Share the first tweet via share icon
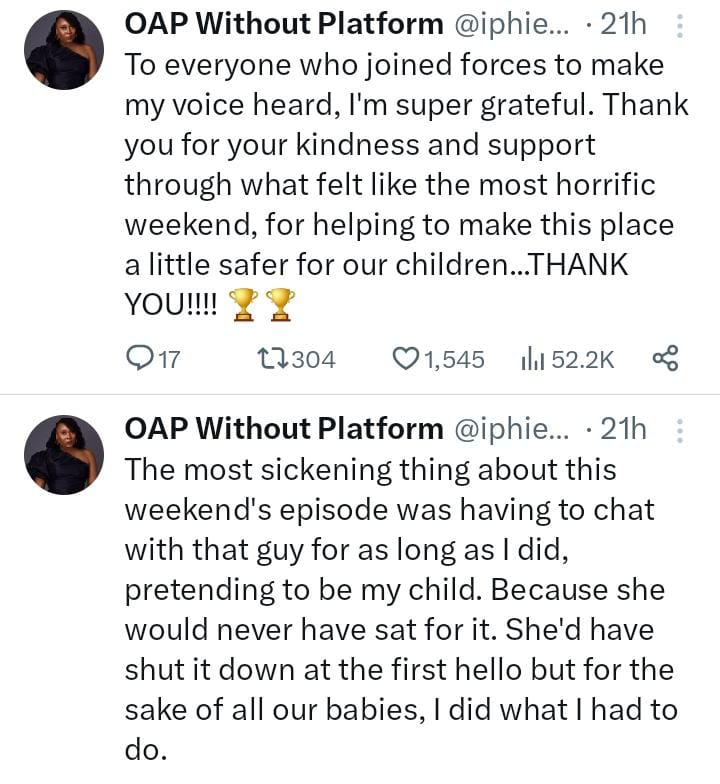Viewport: 720px width, 784px height. click(666, 358)
